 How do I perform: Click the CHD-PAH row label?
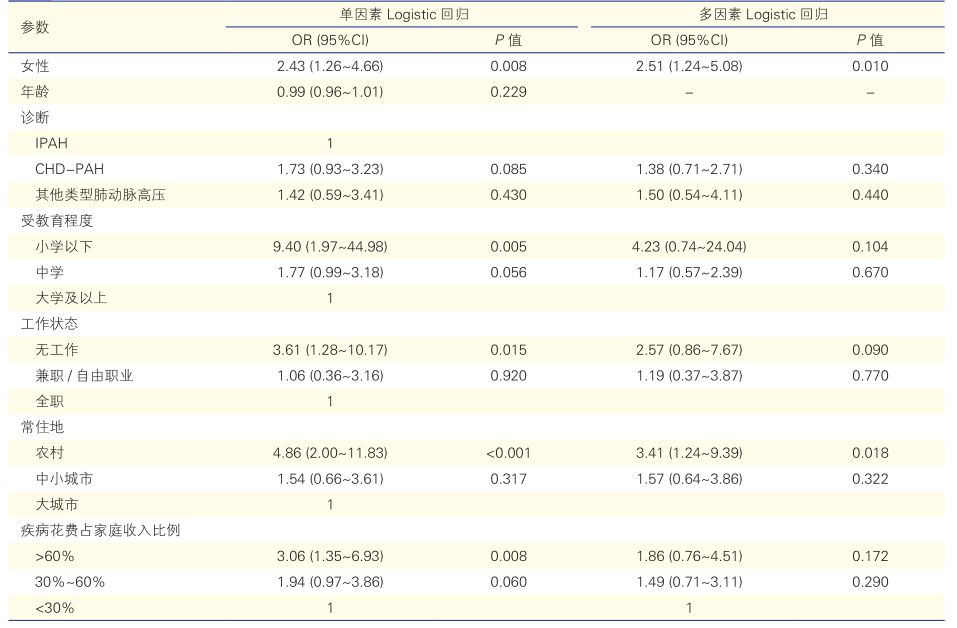pyautogui.click(x=69, y=169)
